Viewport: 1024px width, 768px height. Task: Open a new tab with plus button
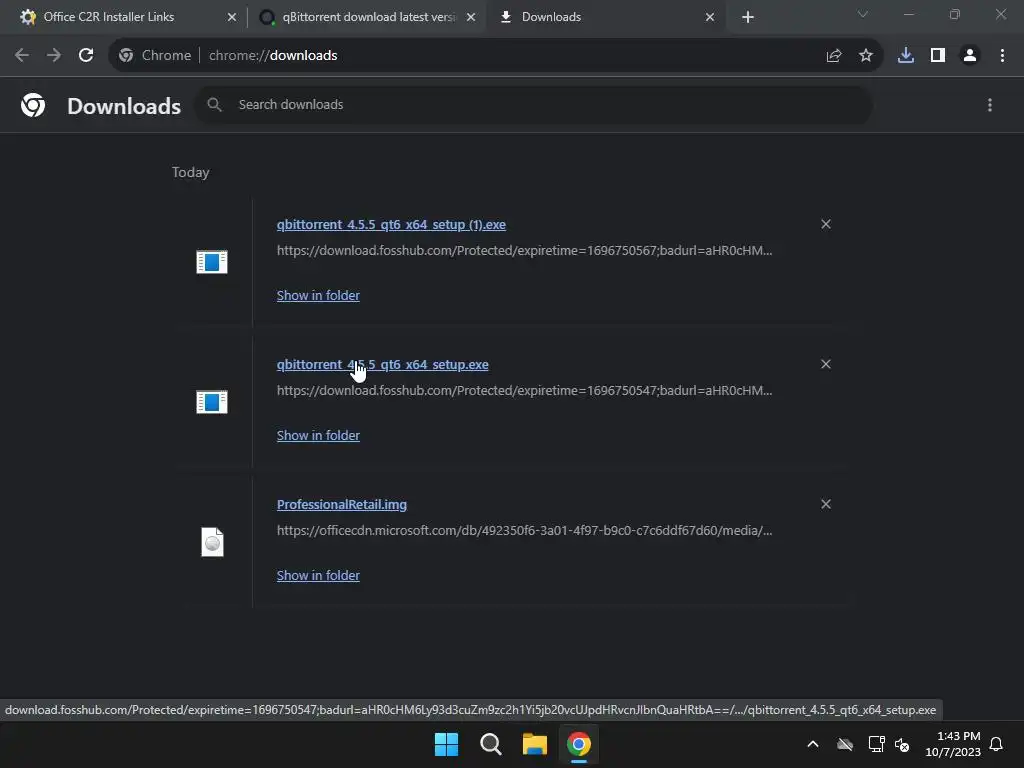(748, 17)
